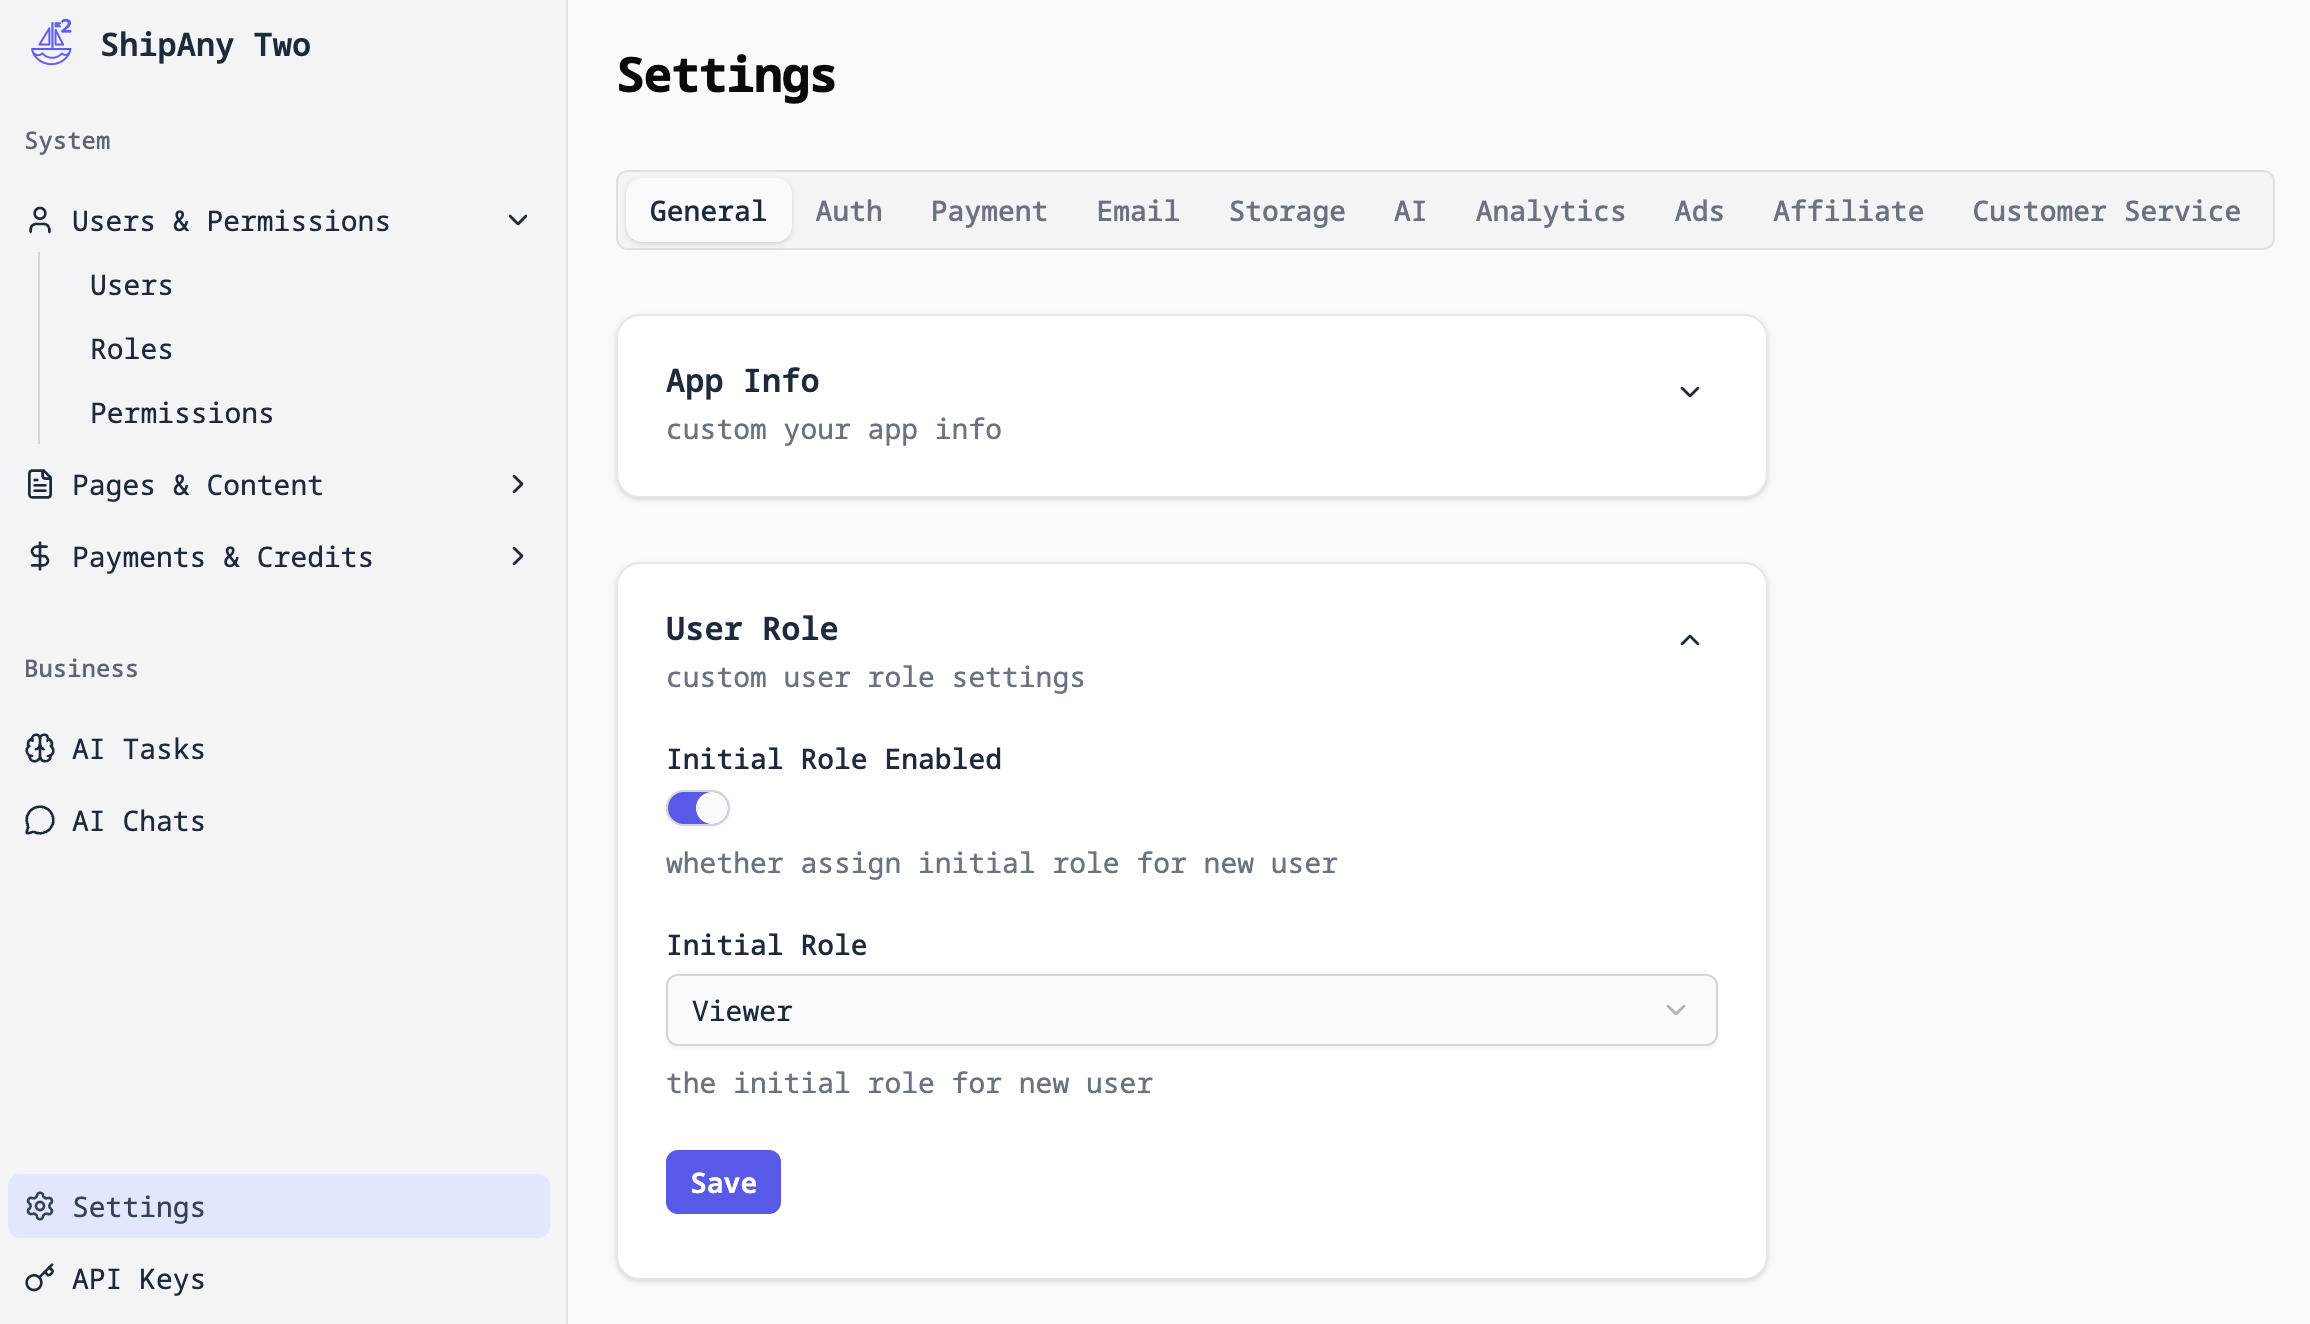Click the Users & Permissions person icon
Image resolution: width=2310 pixels, height=1324 pixels.
pos(40,220)
